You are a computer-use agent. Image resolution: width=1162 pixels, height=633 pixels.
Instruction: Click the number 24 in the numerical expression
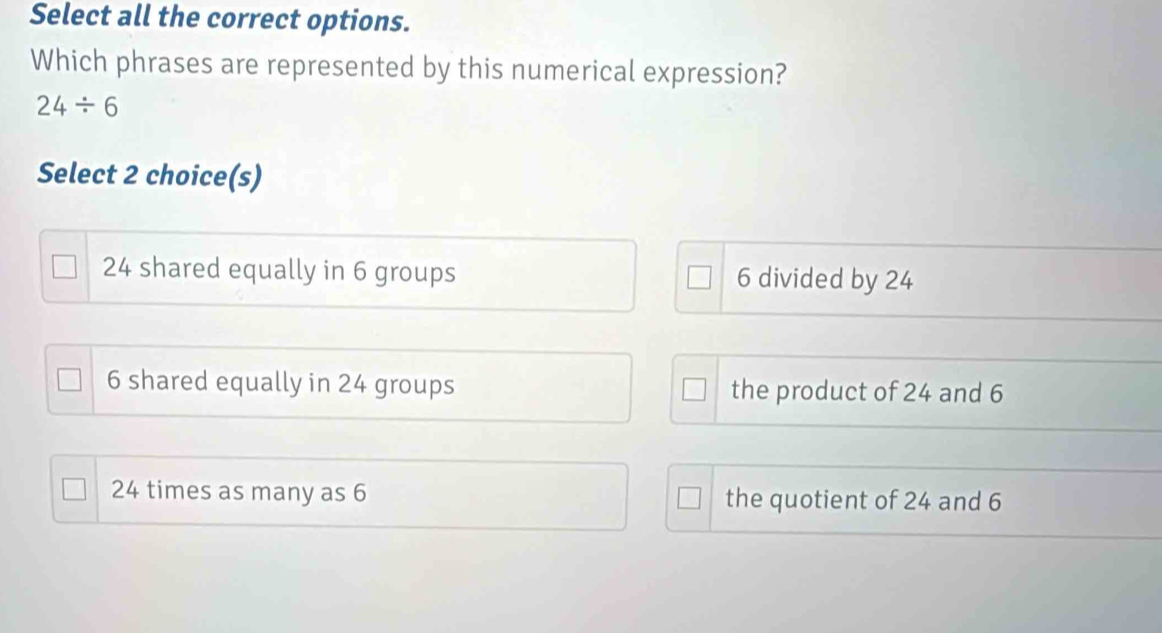(x=49, y=108)
